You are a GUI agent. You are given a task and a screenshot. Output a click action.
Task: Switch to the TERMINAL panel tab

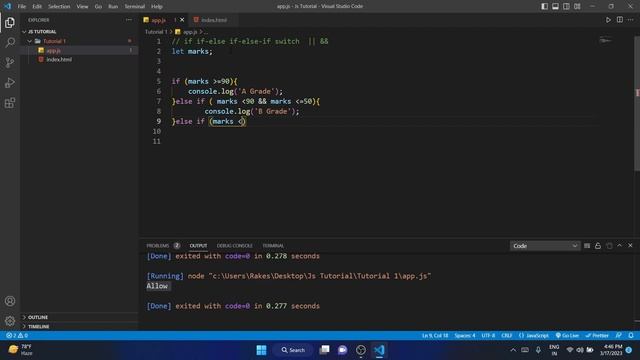(x=273, y=246)
